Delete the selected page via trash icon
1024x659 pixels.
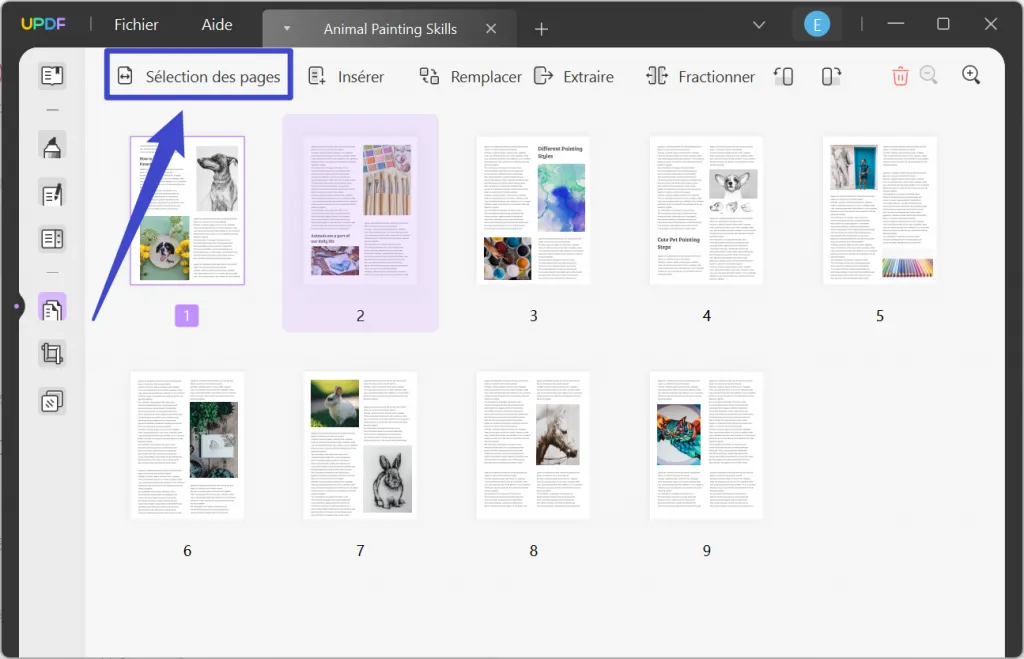pyautogui.click(x=899, y=75)
